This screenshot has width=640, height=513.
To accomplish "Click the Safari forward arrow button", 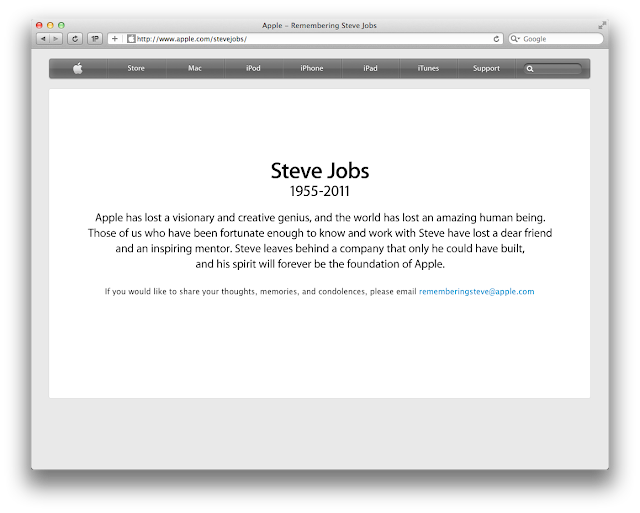I will coord(56,39).
